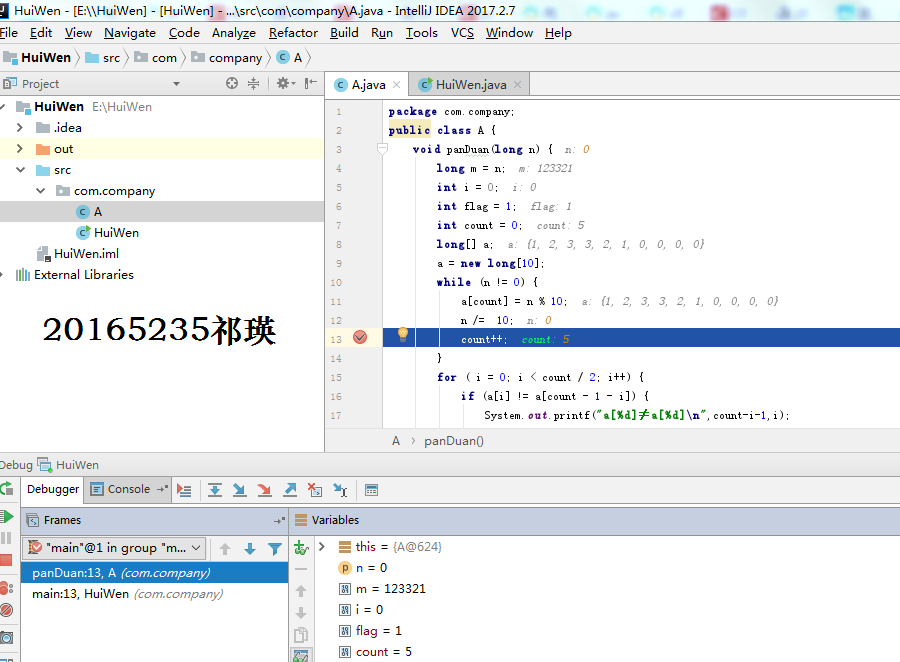
Task: Click the frames filter funnel icon
Action: pyautogui.click(x=275, y=549)
